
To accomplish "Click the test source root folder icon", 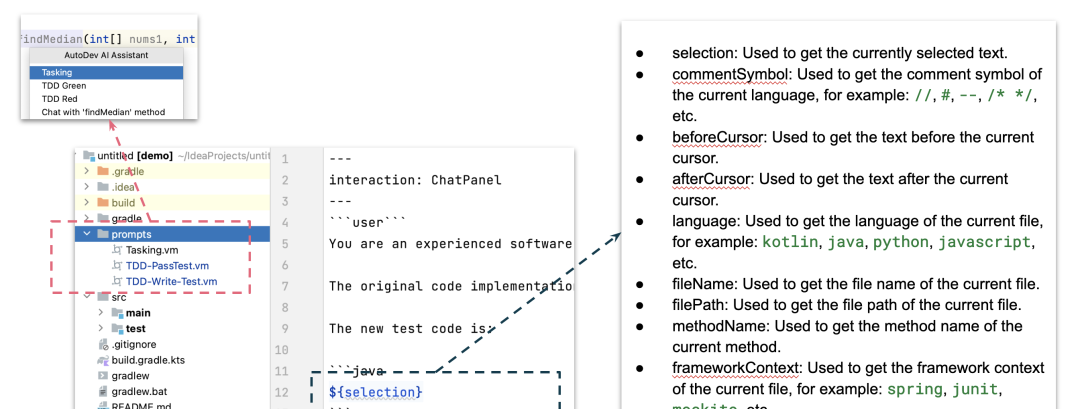I will (x=117, y=328).
